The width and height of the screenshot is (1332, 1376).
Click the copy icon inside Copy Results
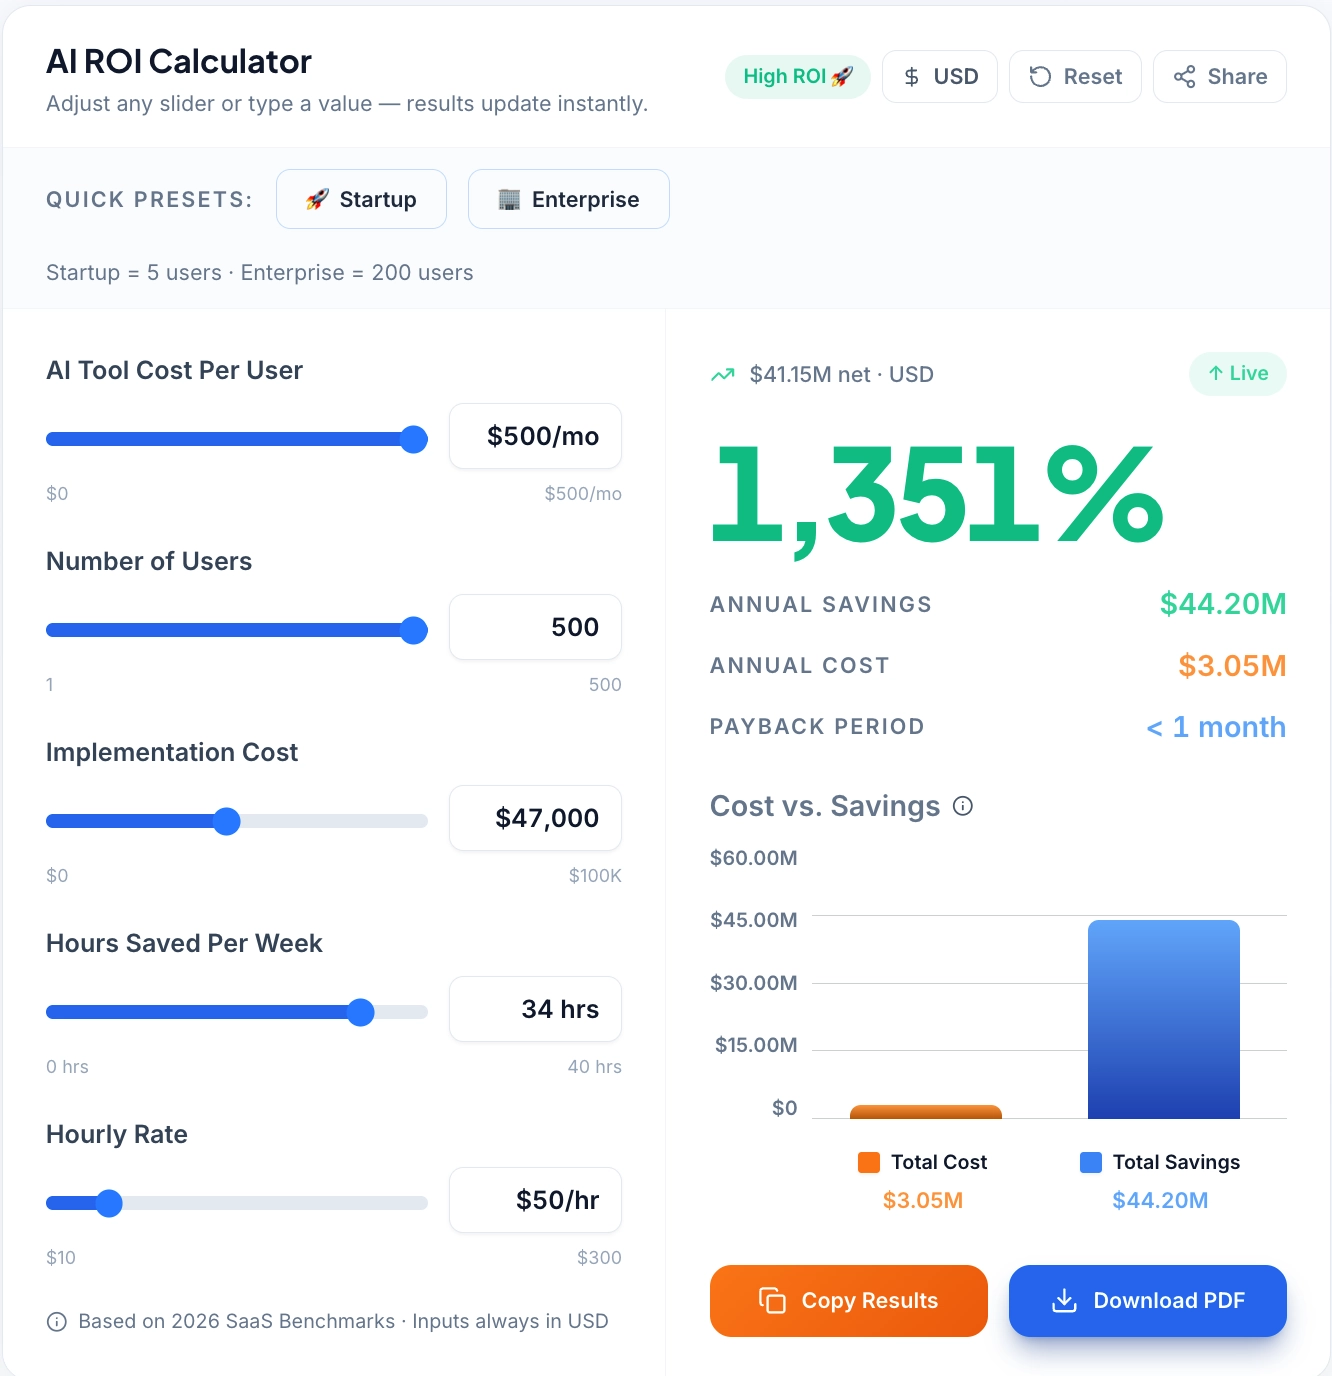coord(770,1301)
